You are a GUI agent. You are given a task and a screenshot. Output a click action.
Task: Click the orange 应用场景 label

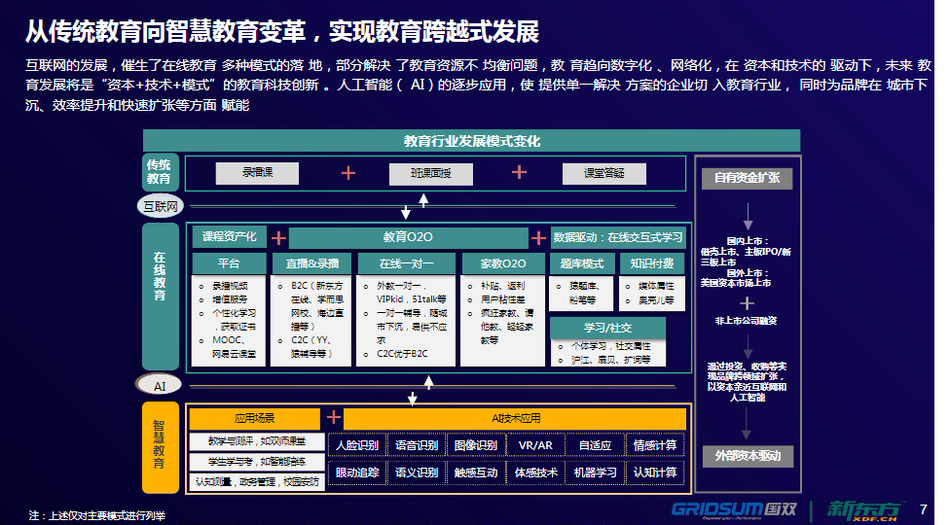click(x=254, y=418)
